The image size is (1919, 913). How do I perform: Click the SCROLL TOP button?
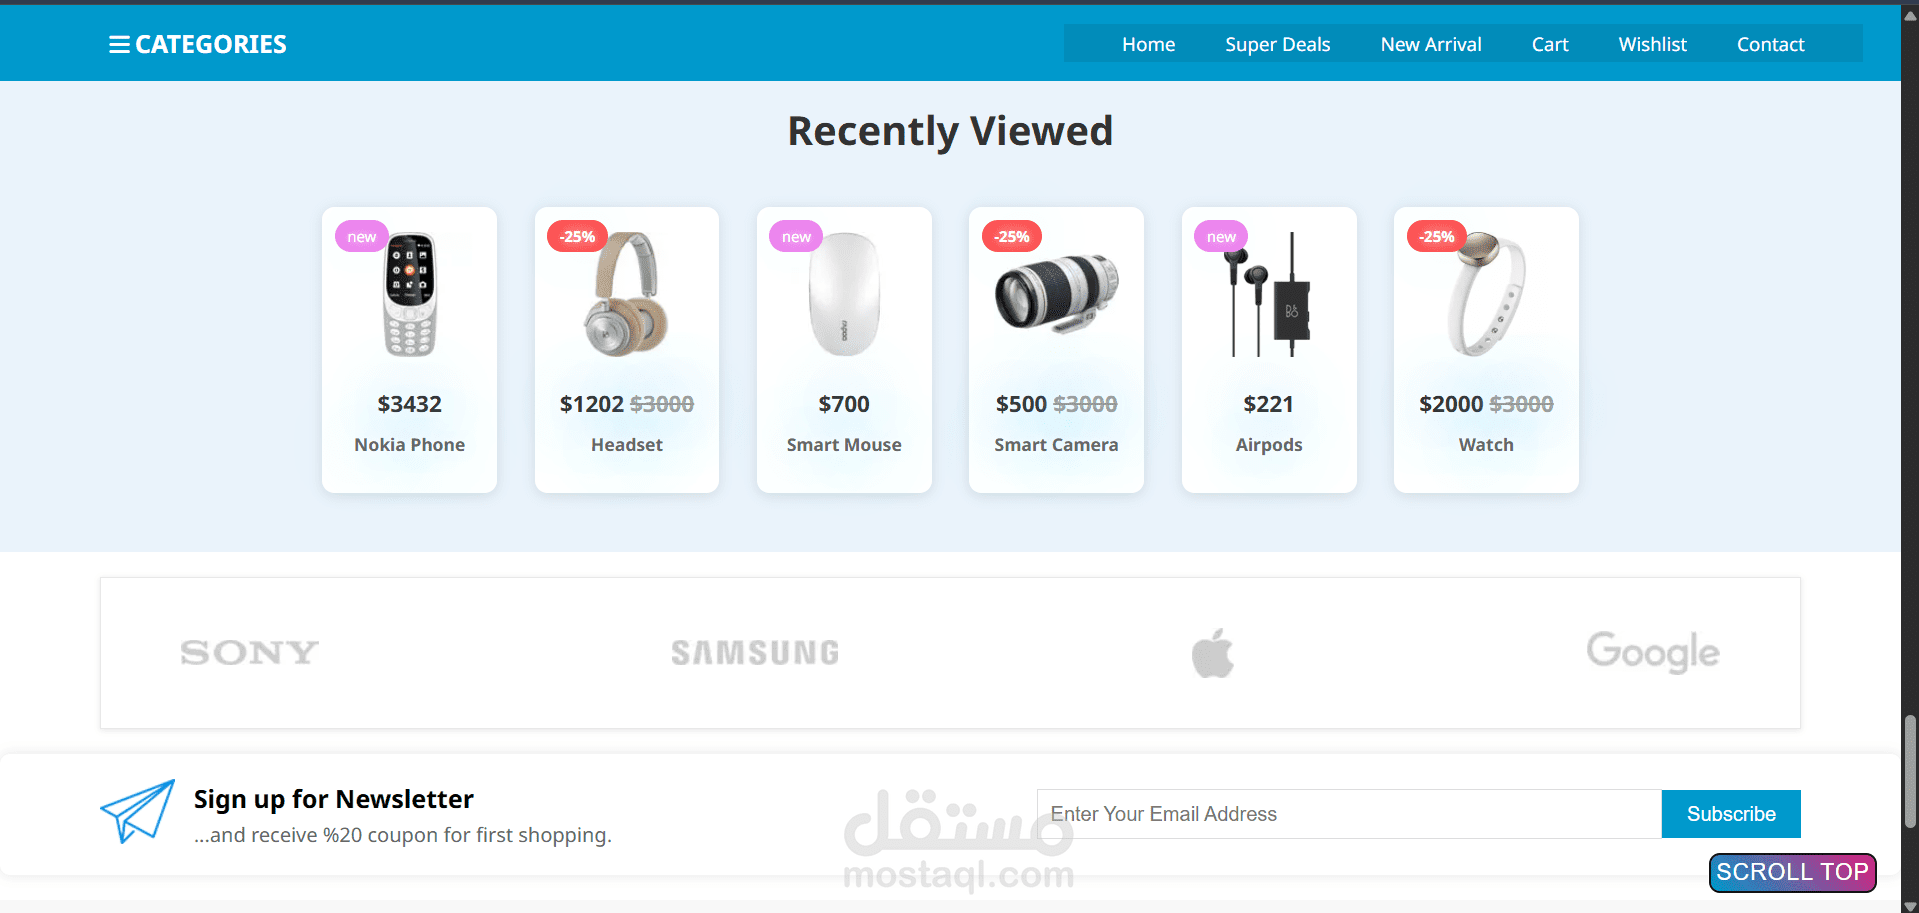[1792, 872]
